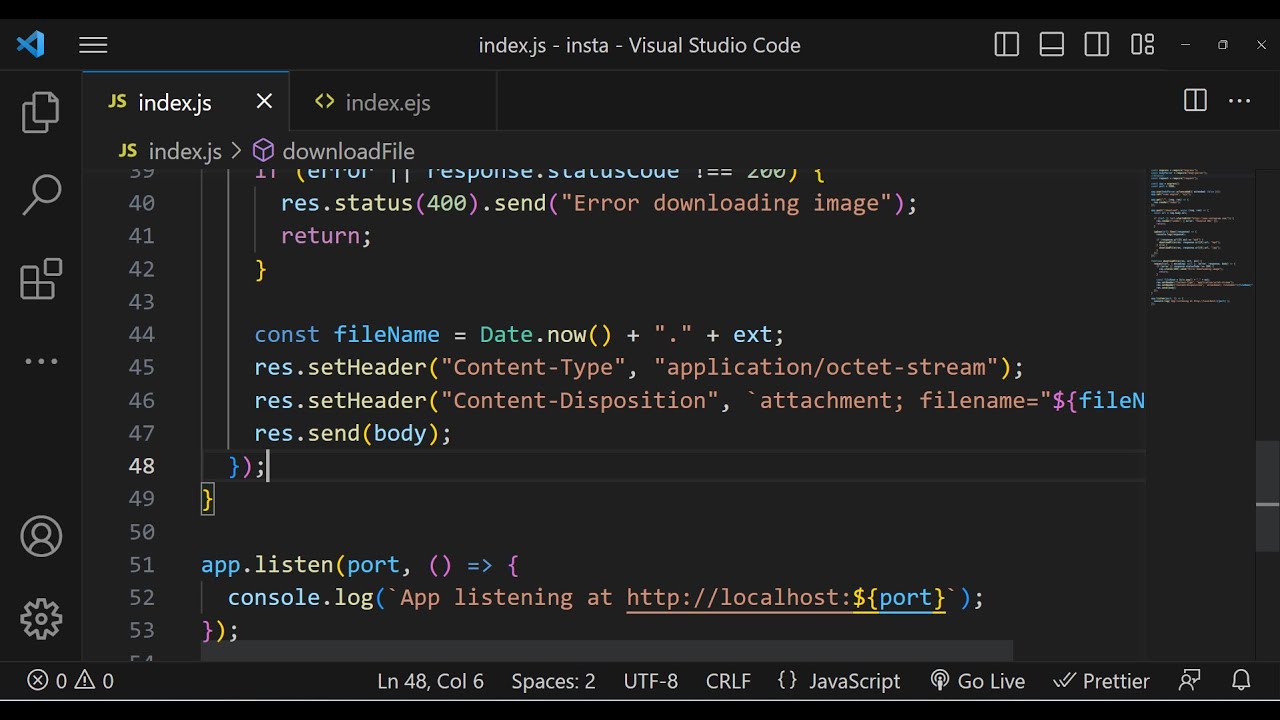Image resolution: width=1280 pixels, height=720 pixels.
Task: Click the Go Live button
Action: tap(977, 681)
